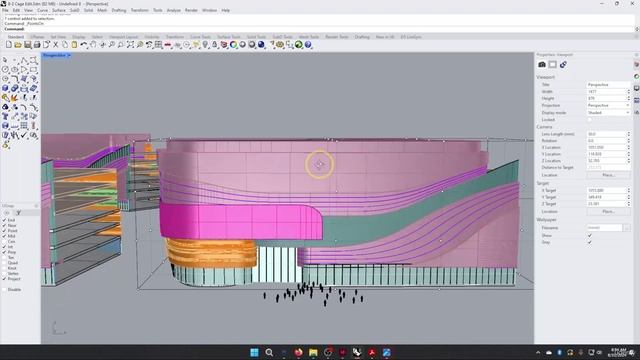
Task: Click the blue render sphere icon
Action: [261, 44]
